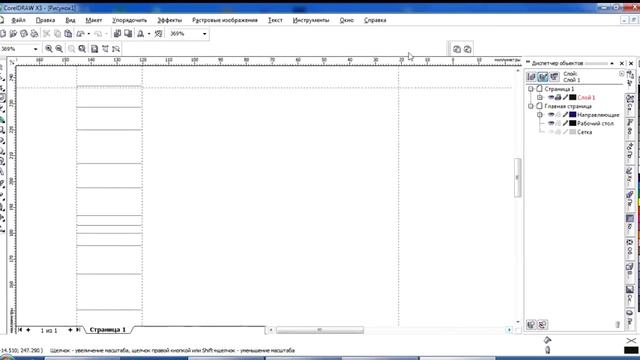Click Show object properties in Object Manager
This screenshot has height=360, width=640.
tap(531, 77)
